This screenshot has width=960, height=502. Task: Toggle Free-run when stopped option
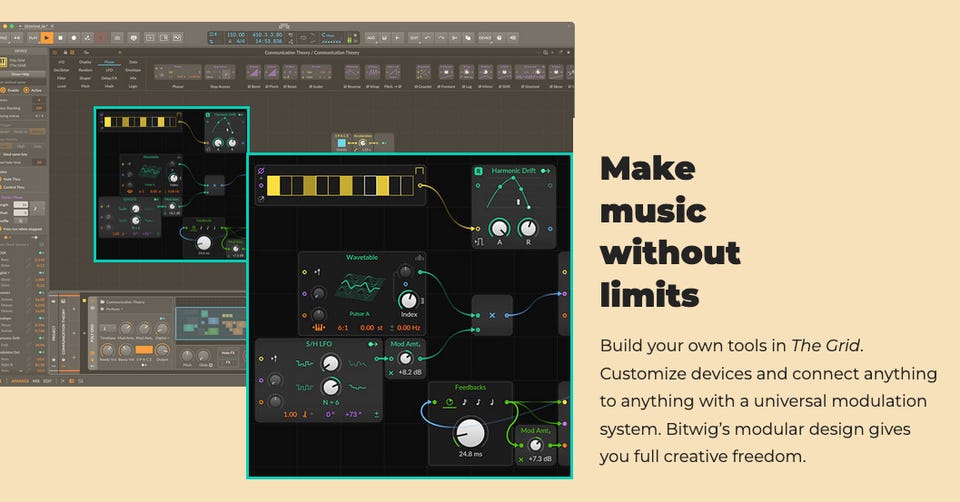(x=21, y=229)
